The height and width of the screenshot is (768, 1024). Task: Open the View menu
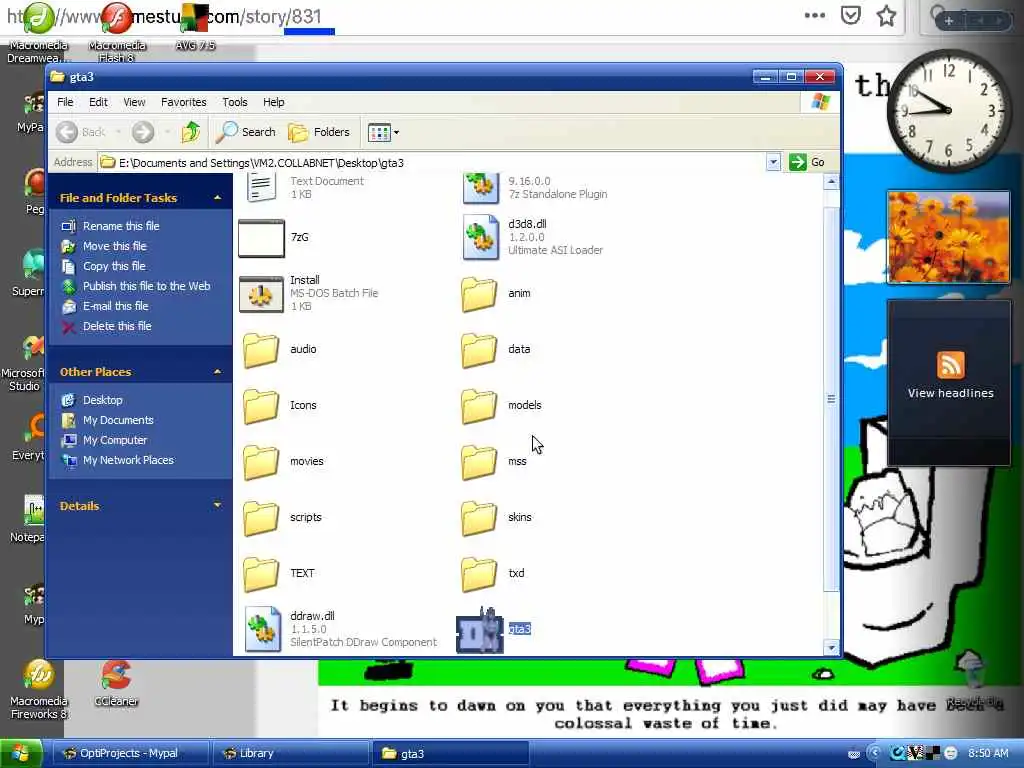pos(134,102)
